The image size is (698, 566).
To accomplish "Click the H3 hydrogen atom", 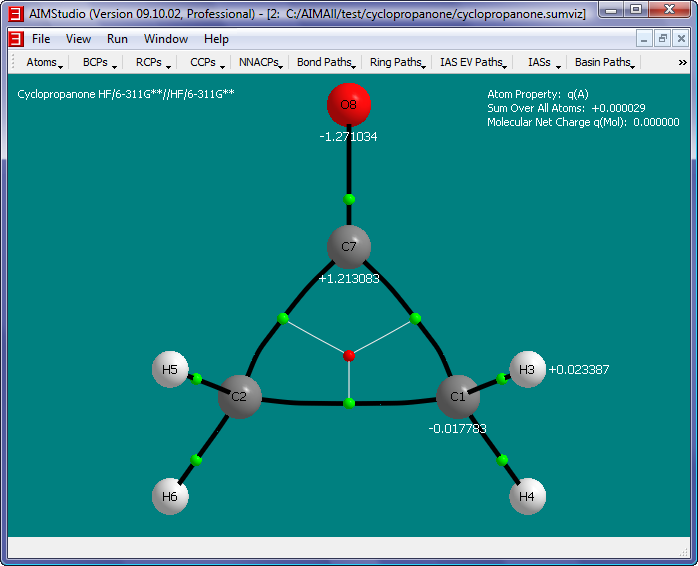I will click(528, 369).
